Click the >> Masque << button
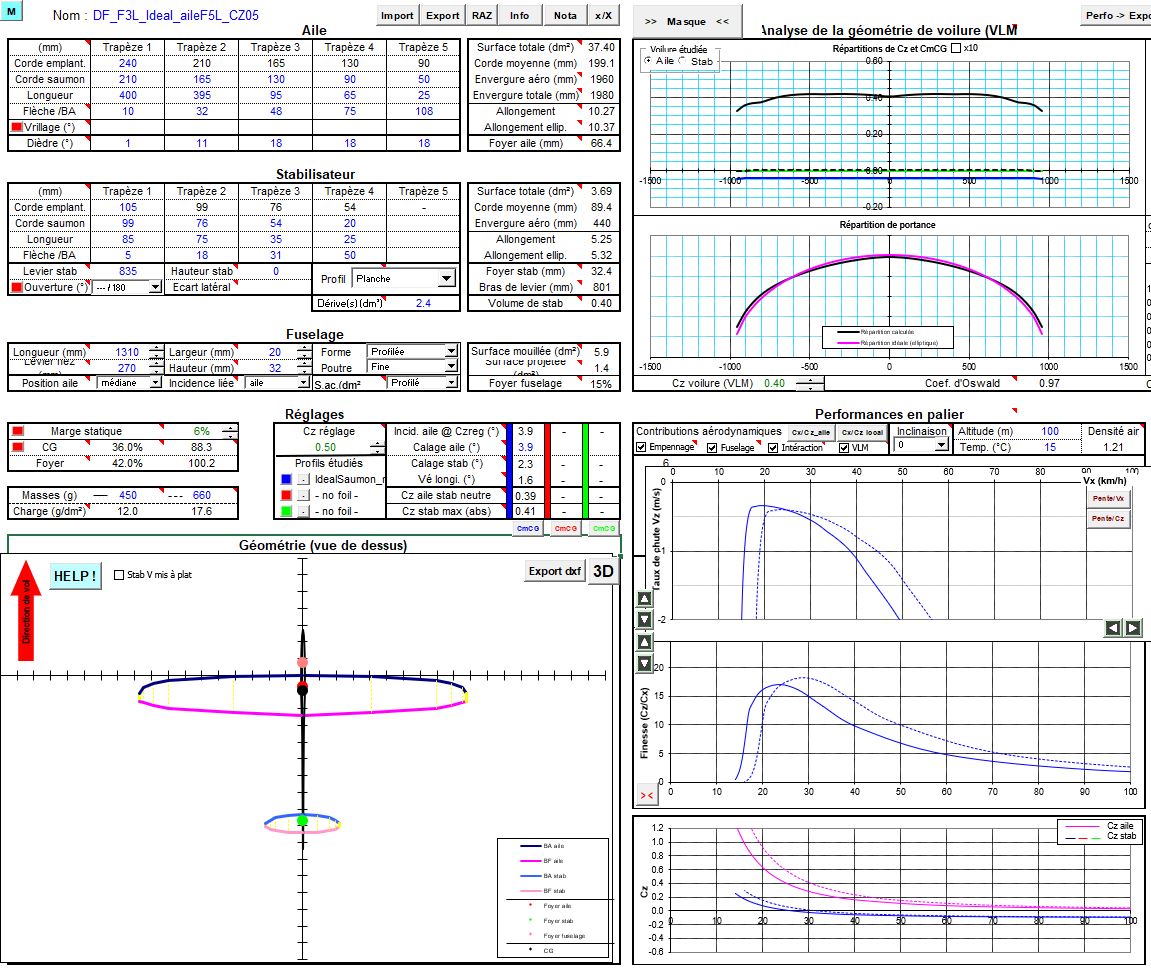This screenshot has height=969, width=1151. (687, 21)
